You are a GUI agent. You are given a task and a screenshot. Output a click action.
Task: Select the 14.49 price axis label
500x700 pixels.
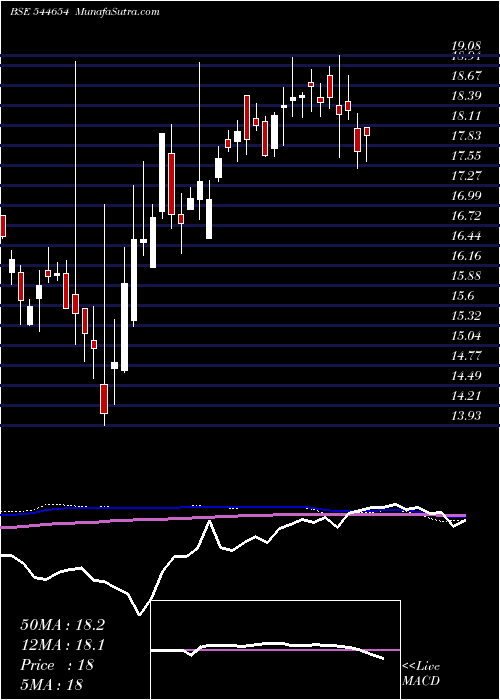point(466,376)
